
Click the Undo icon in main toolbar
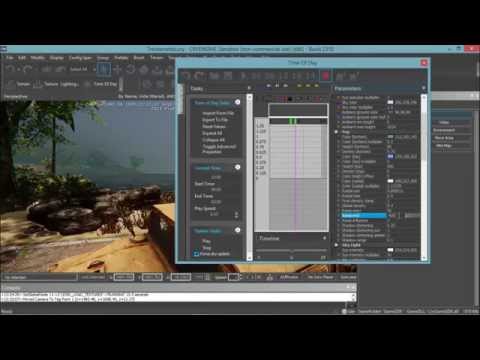(x=10, y=69)
